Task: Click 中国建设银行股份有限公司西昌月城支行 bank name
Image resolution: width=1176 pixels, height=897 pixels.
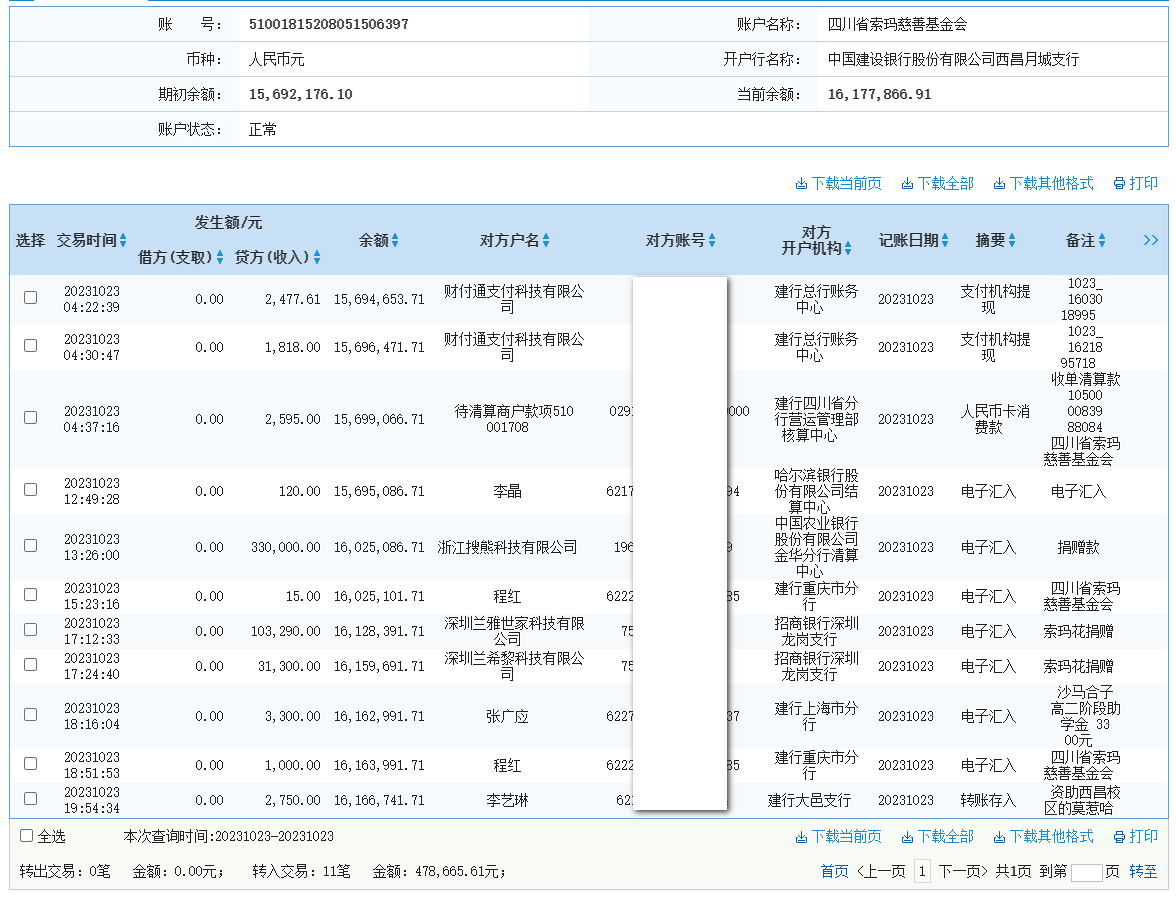Action: click(x=952, y=59)
